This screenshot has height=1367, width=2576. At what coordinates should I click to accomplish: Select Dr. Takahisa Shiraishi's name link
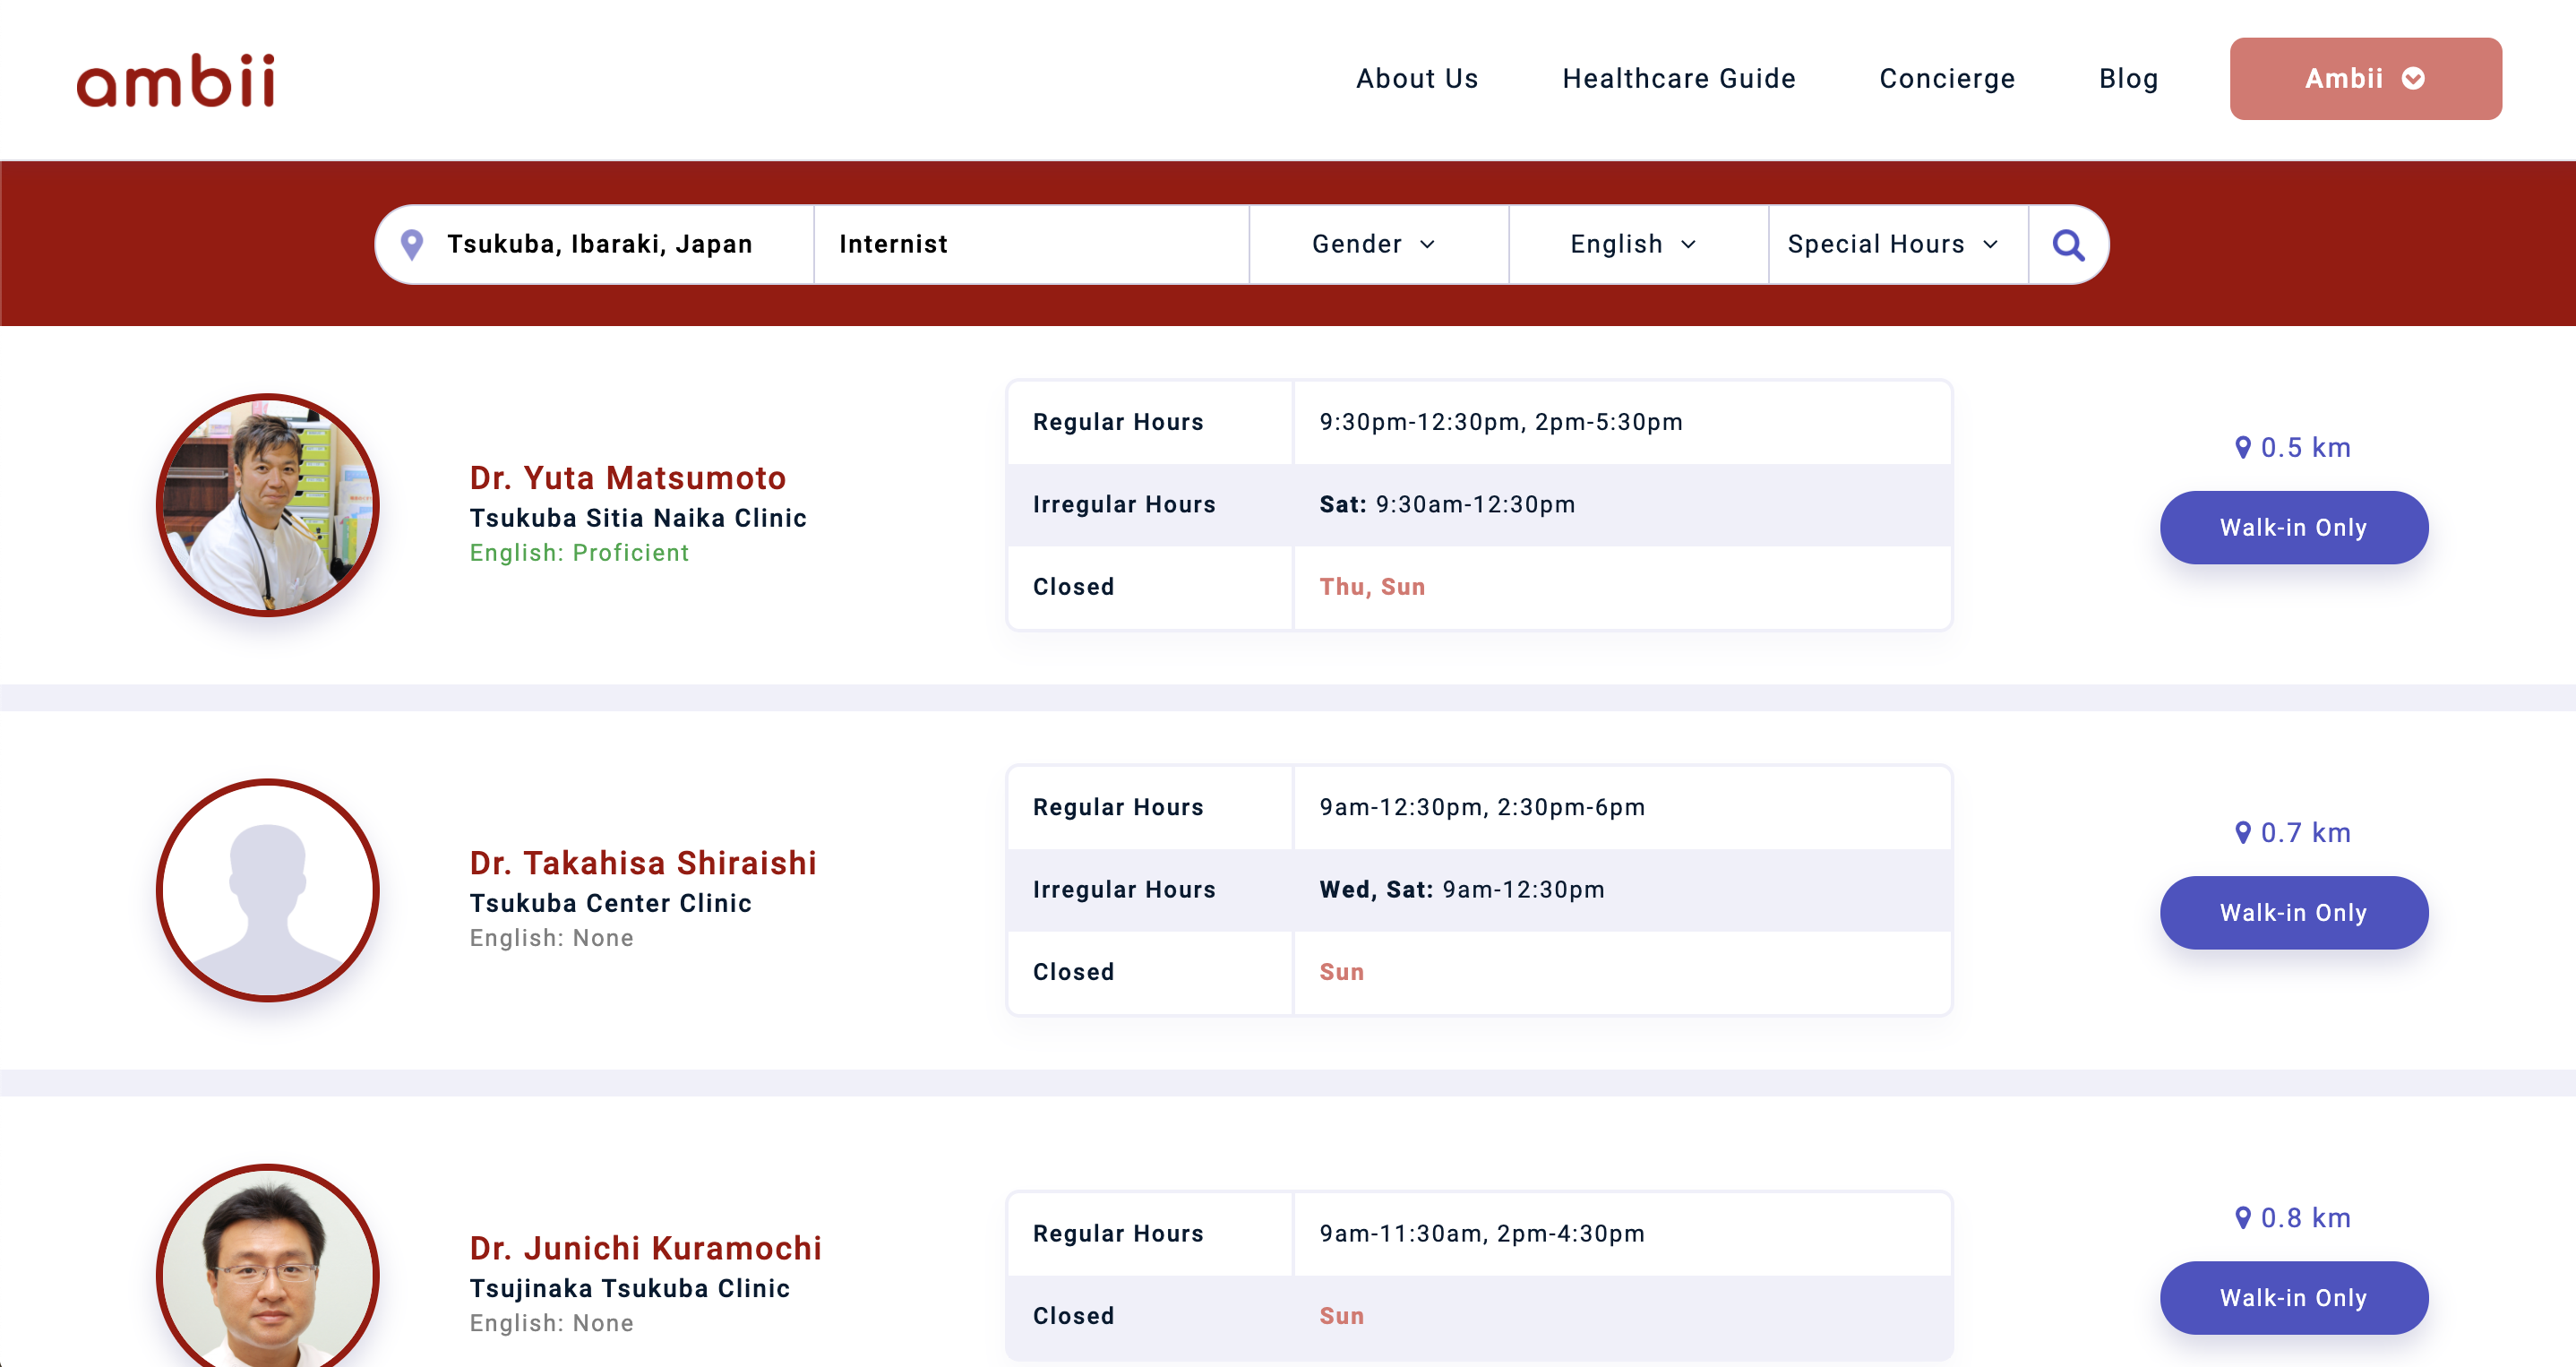click(644, 862)
